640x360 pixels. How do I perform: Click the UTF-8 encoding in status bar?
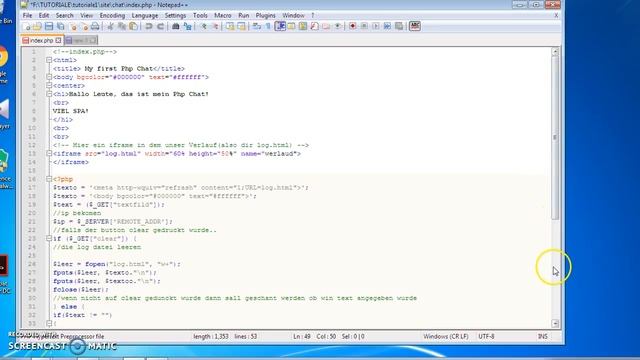tap(487, 337)
